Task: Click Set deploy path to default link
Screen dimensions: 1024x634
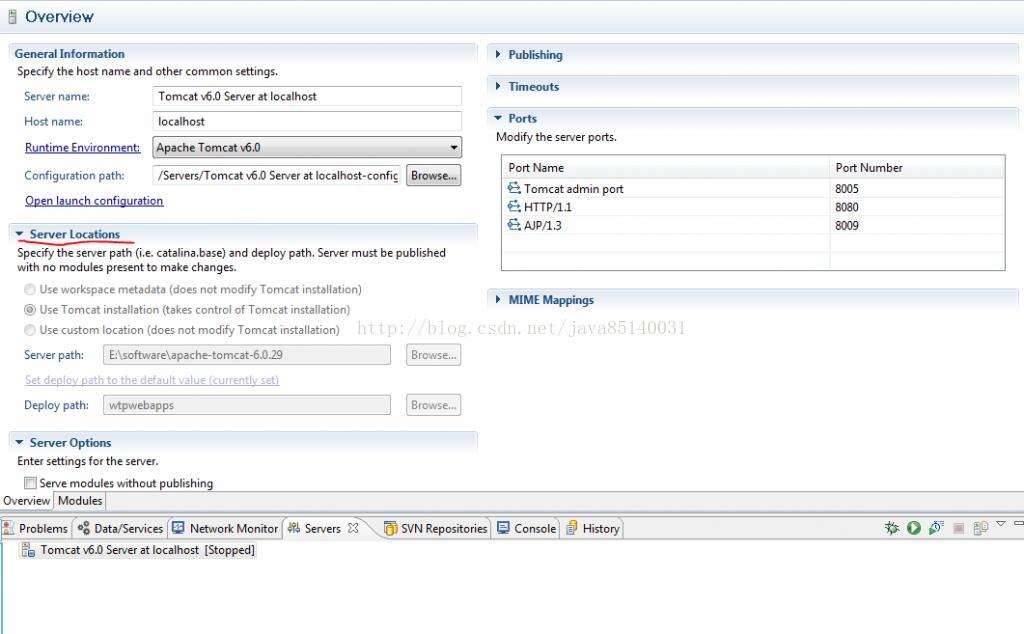Action: (152, 380)
